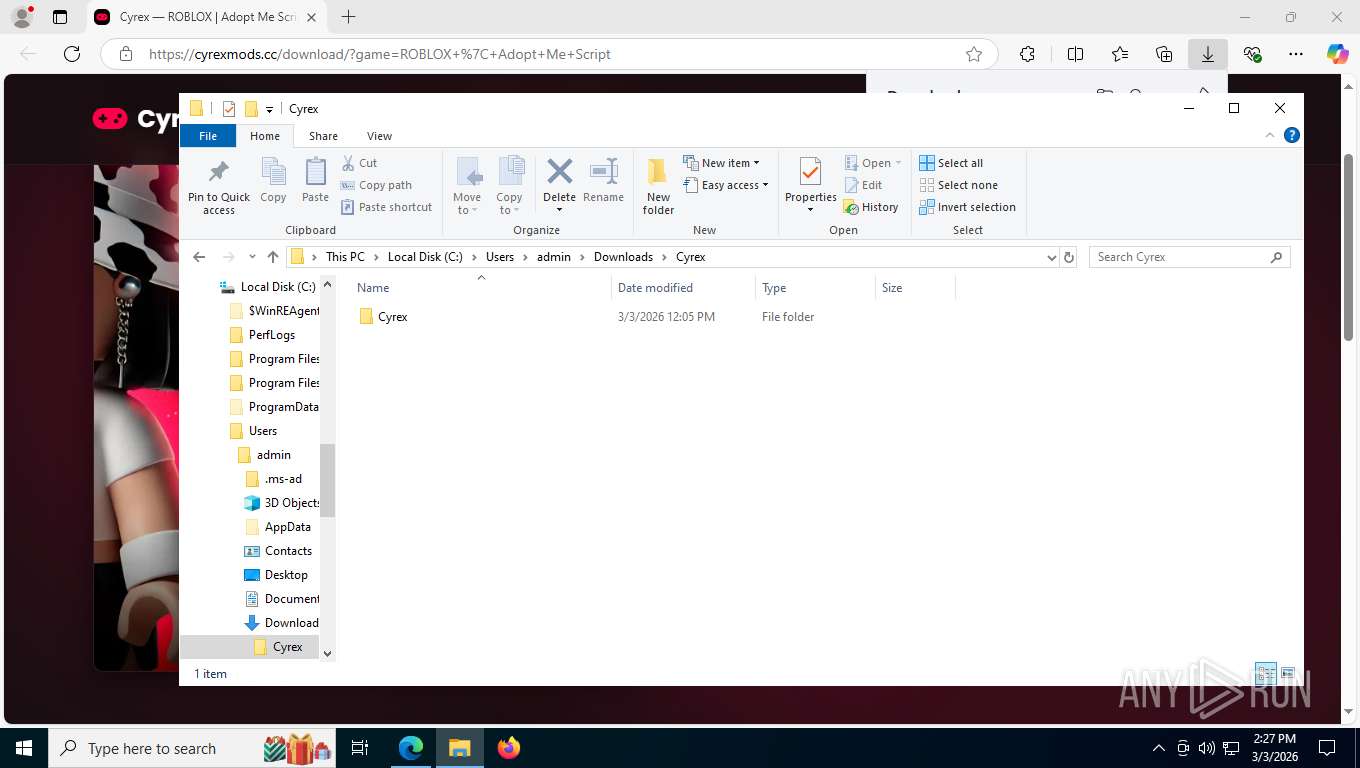Collapse the ribbon with the chevron
The width and height of the screenshot is (1360, 768).
(1270, 135)
